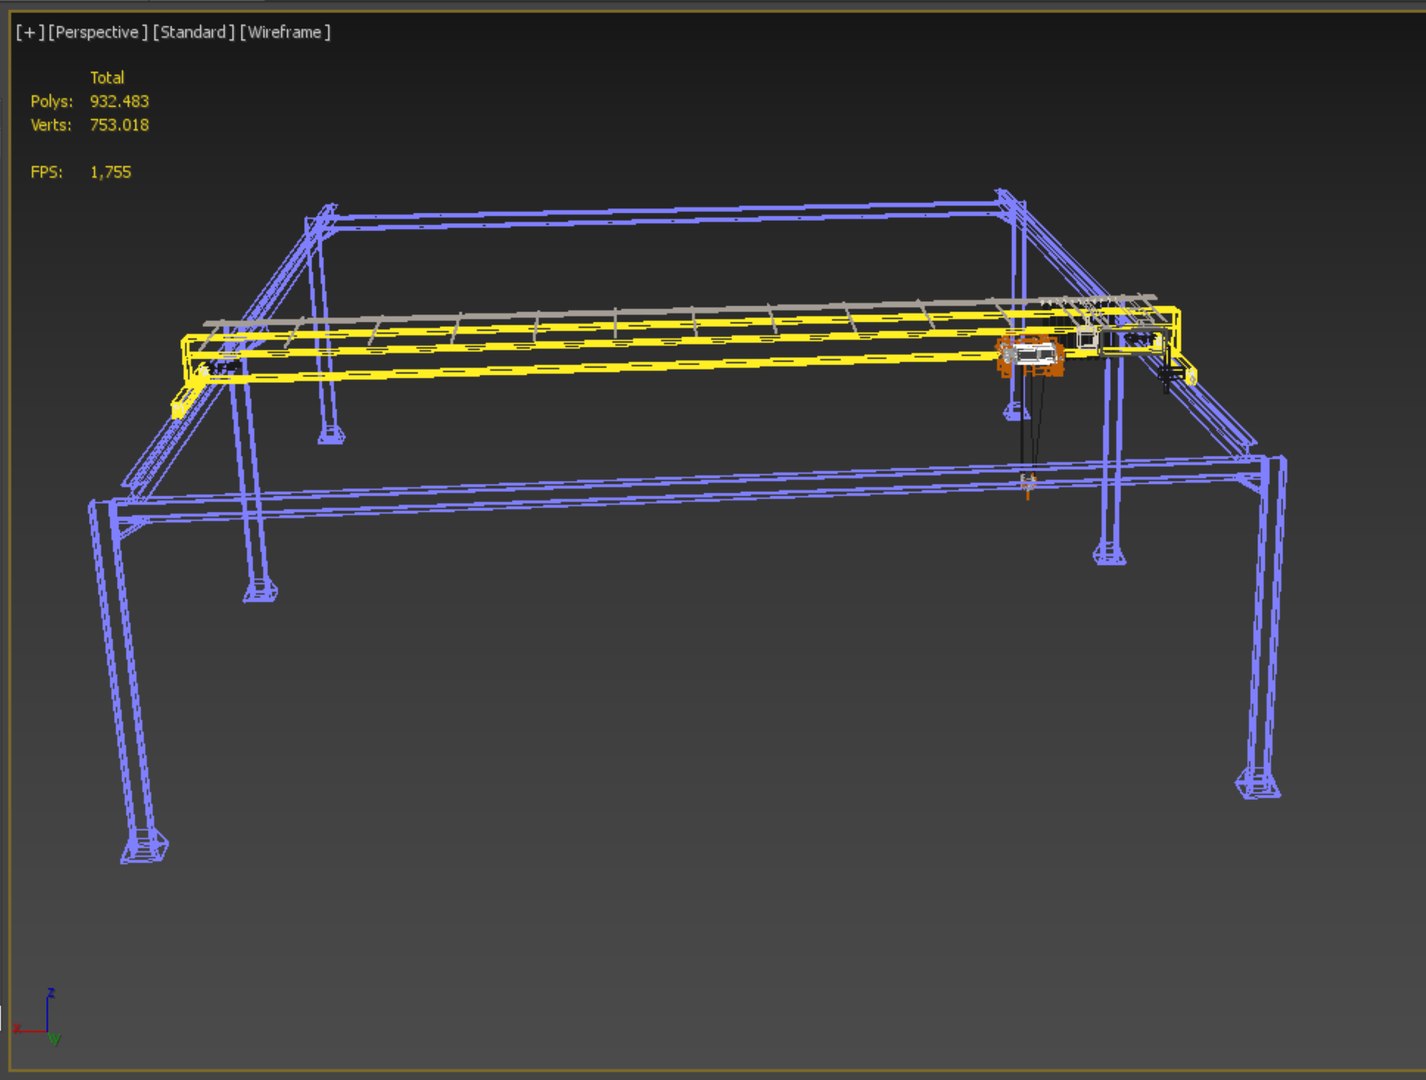
Task: Select the hoist cable wires
Action: [1032, 420]
